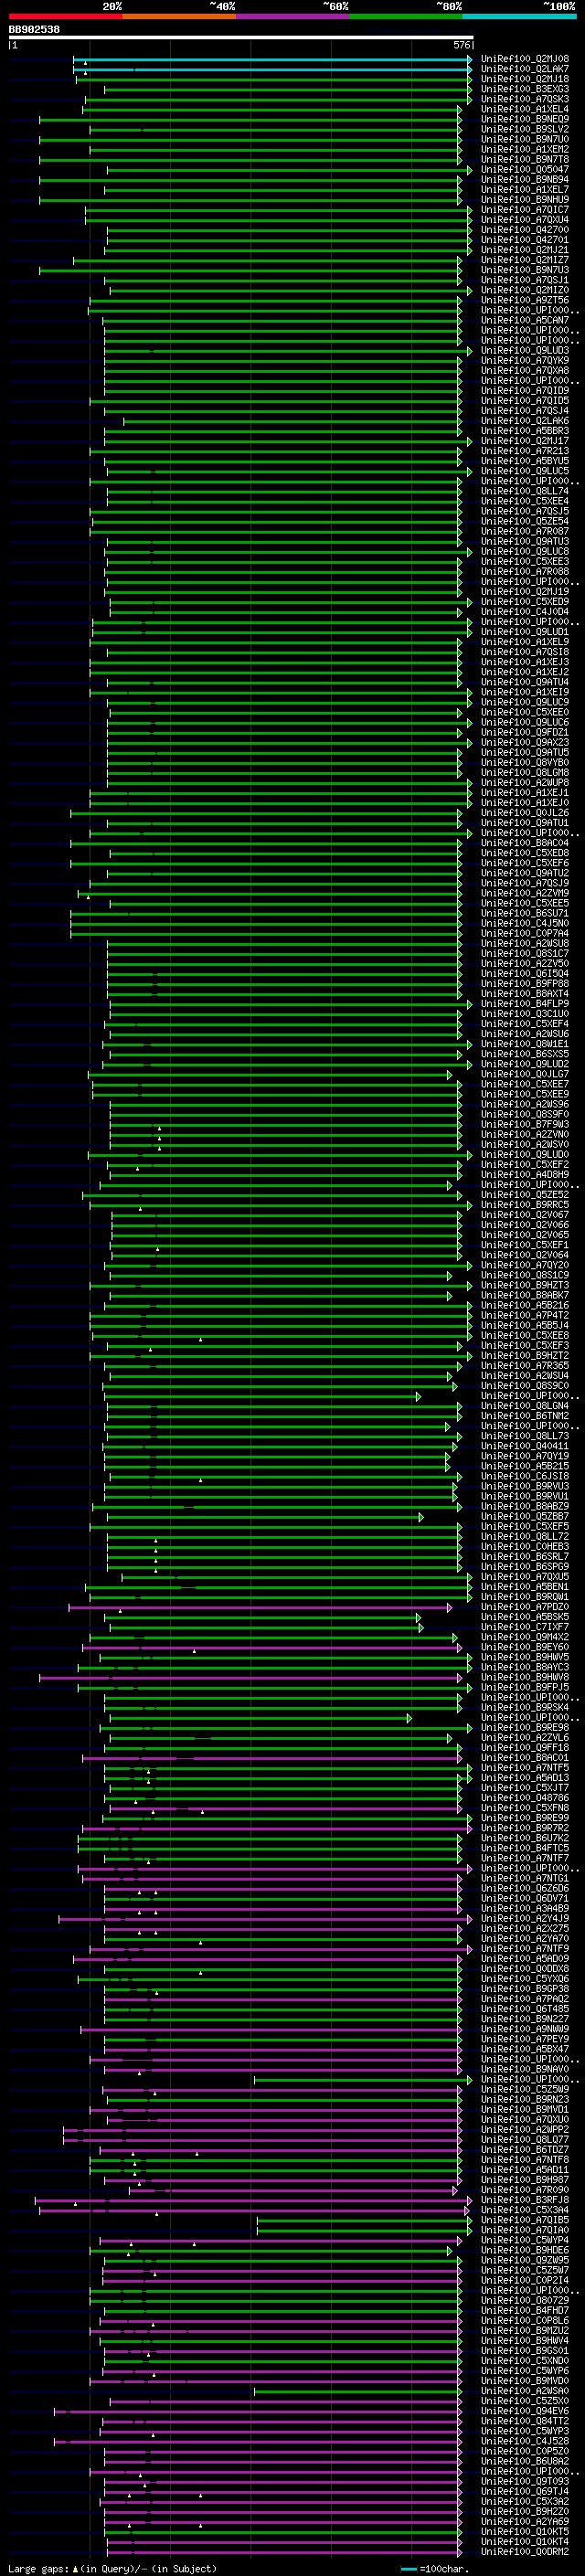Select the UniRef100_B9HZT3 label
Viewport: 585px width, 2576px height.
(525, 1285)
